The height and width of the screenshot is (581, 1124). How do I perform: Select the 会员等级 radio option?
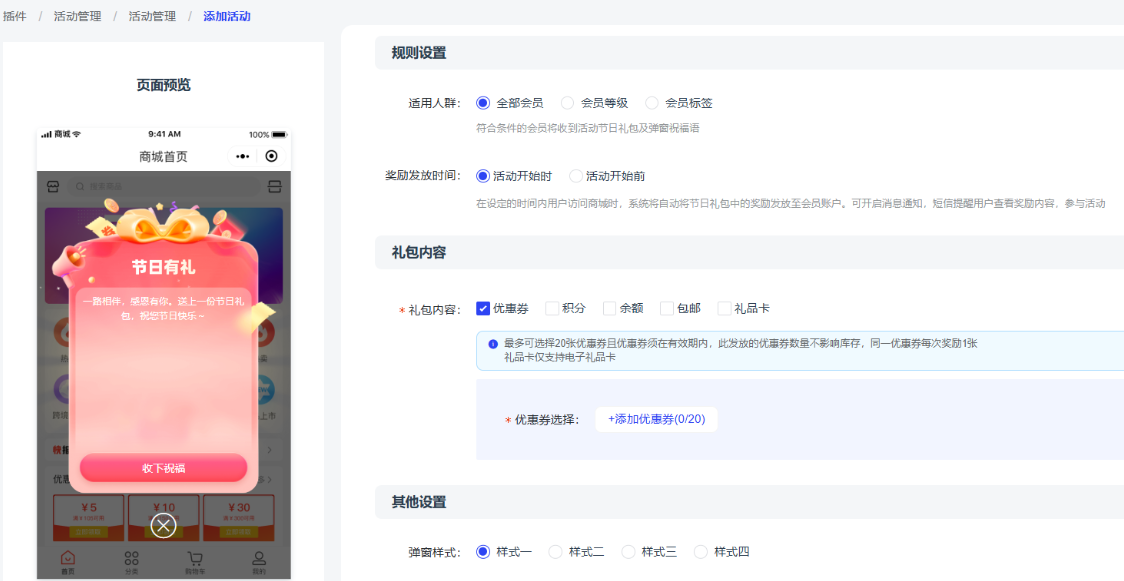[x=567, y=103]
